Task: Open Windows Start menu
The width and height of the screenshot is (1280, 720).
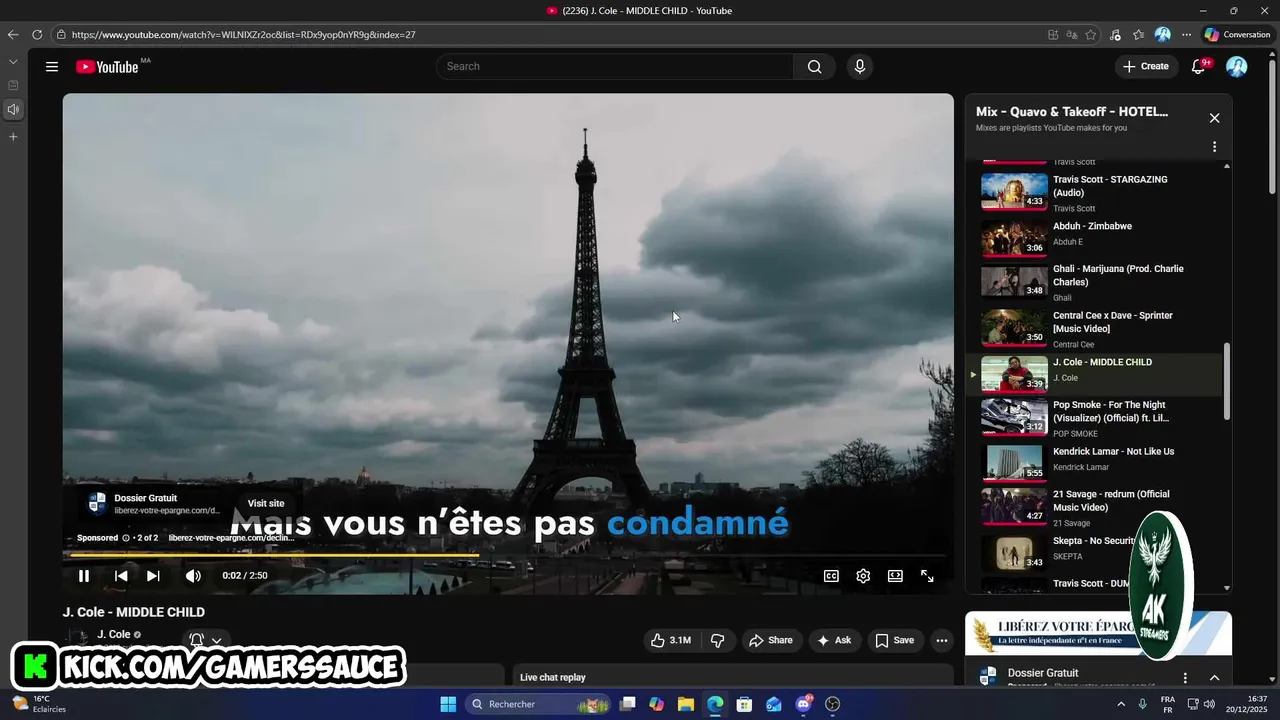Action: (448, 704)
